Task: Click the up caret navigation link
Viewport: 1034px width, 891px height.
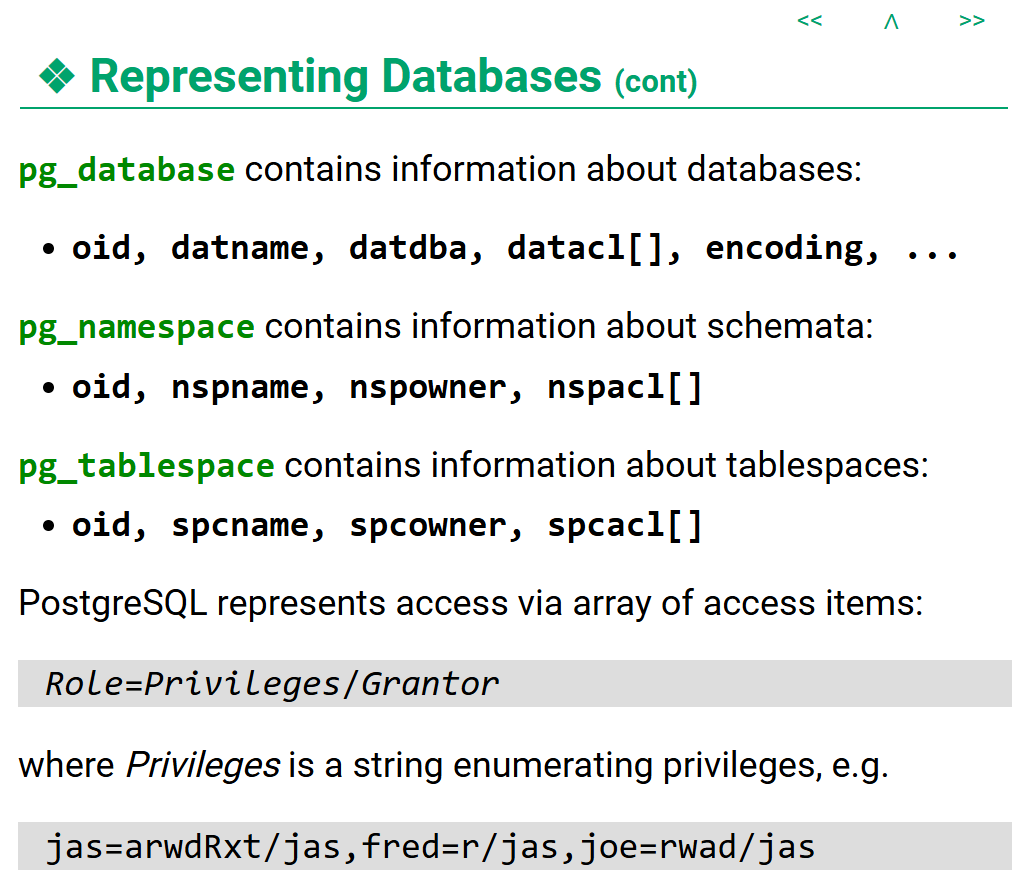Action: click(891, 22)
